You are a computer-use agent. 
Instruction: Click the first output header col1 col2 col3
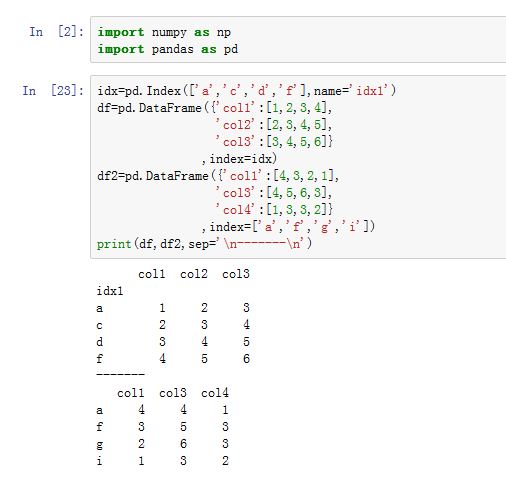(194, 274)
